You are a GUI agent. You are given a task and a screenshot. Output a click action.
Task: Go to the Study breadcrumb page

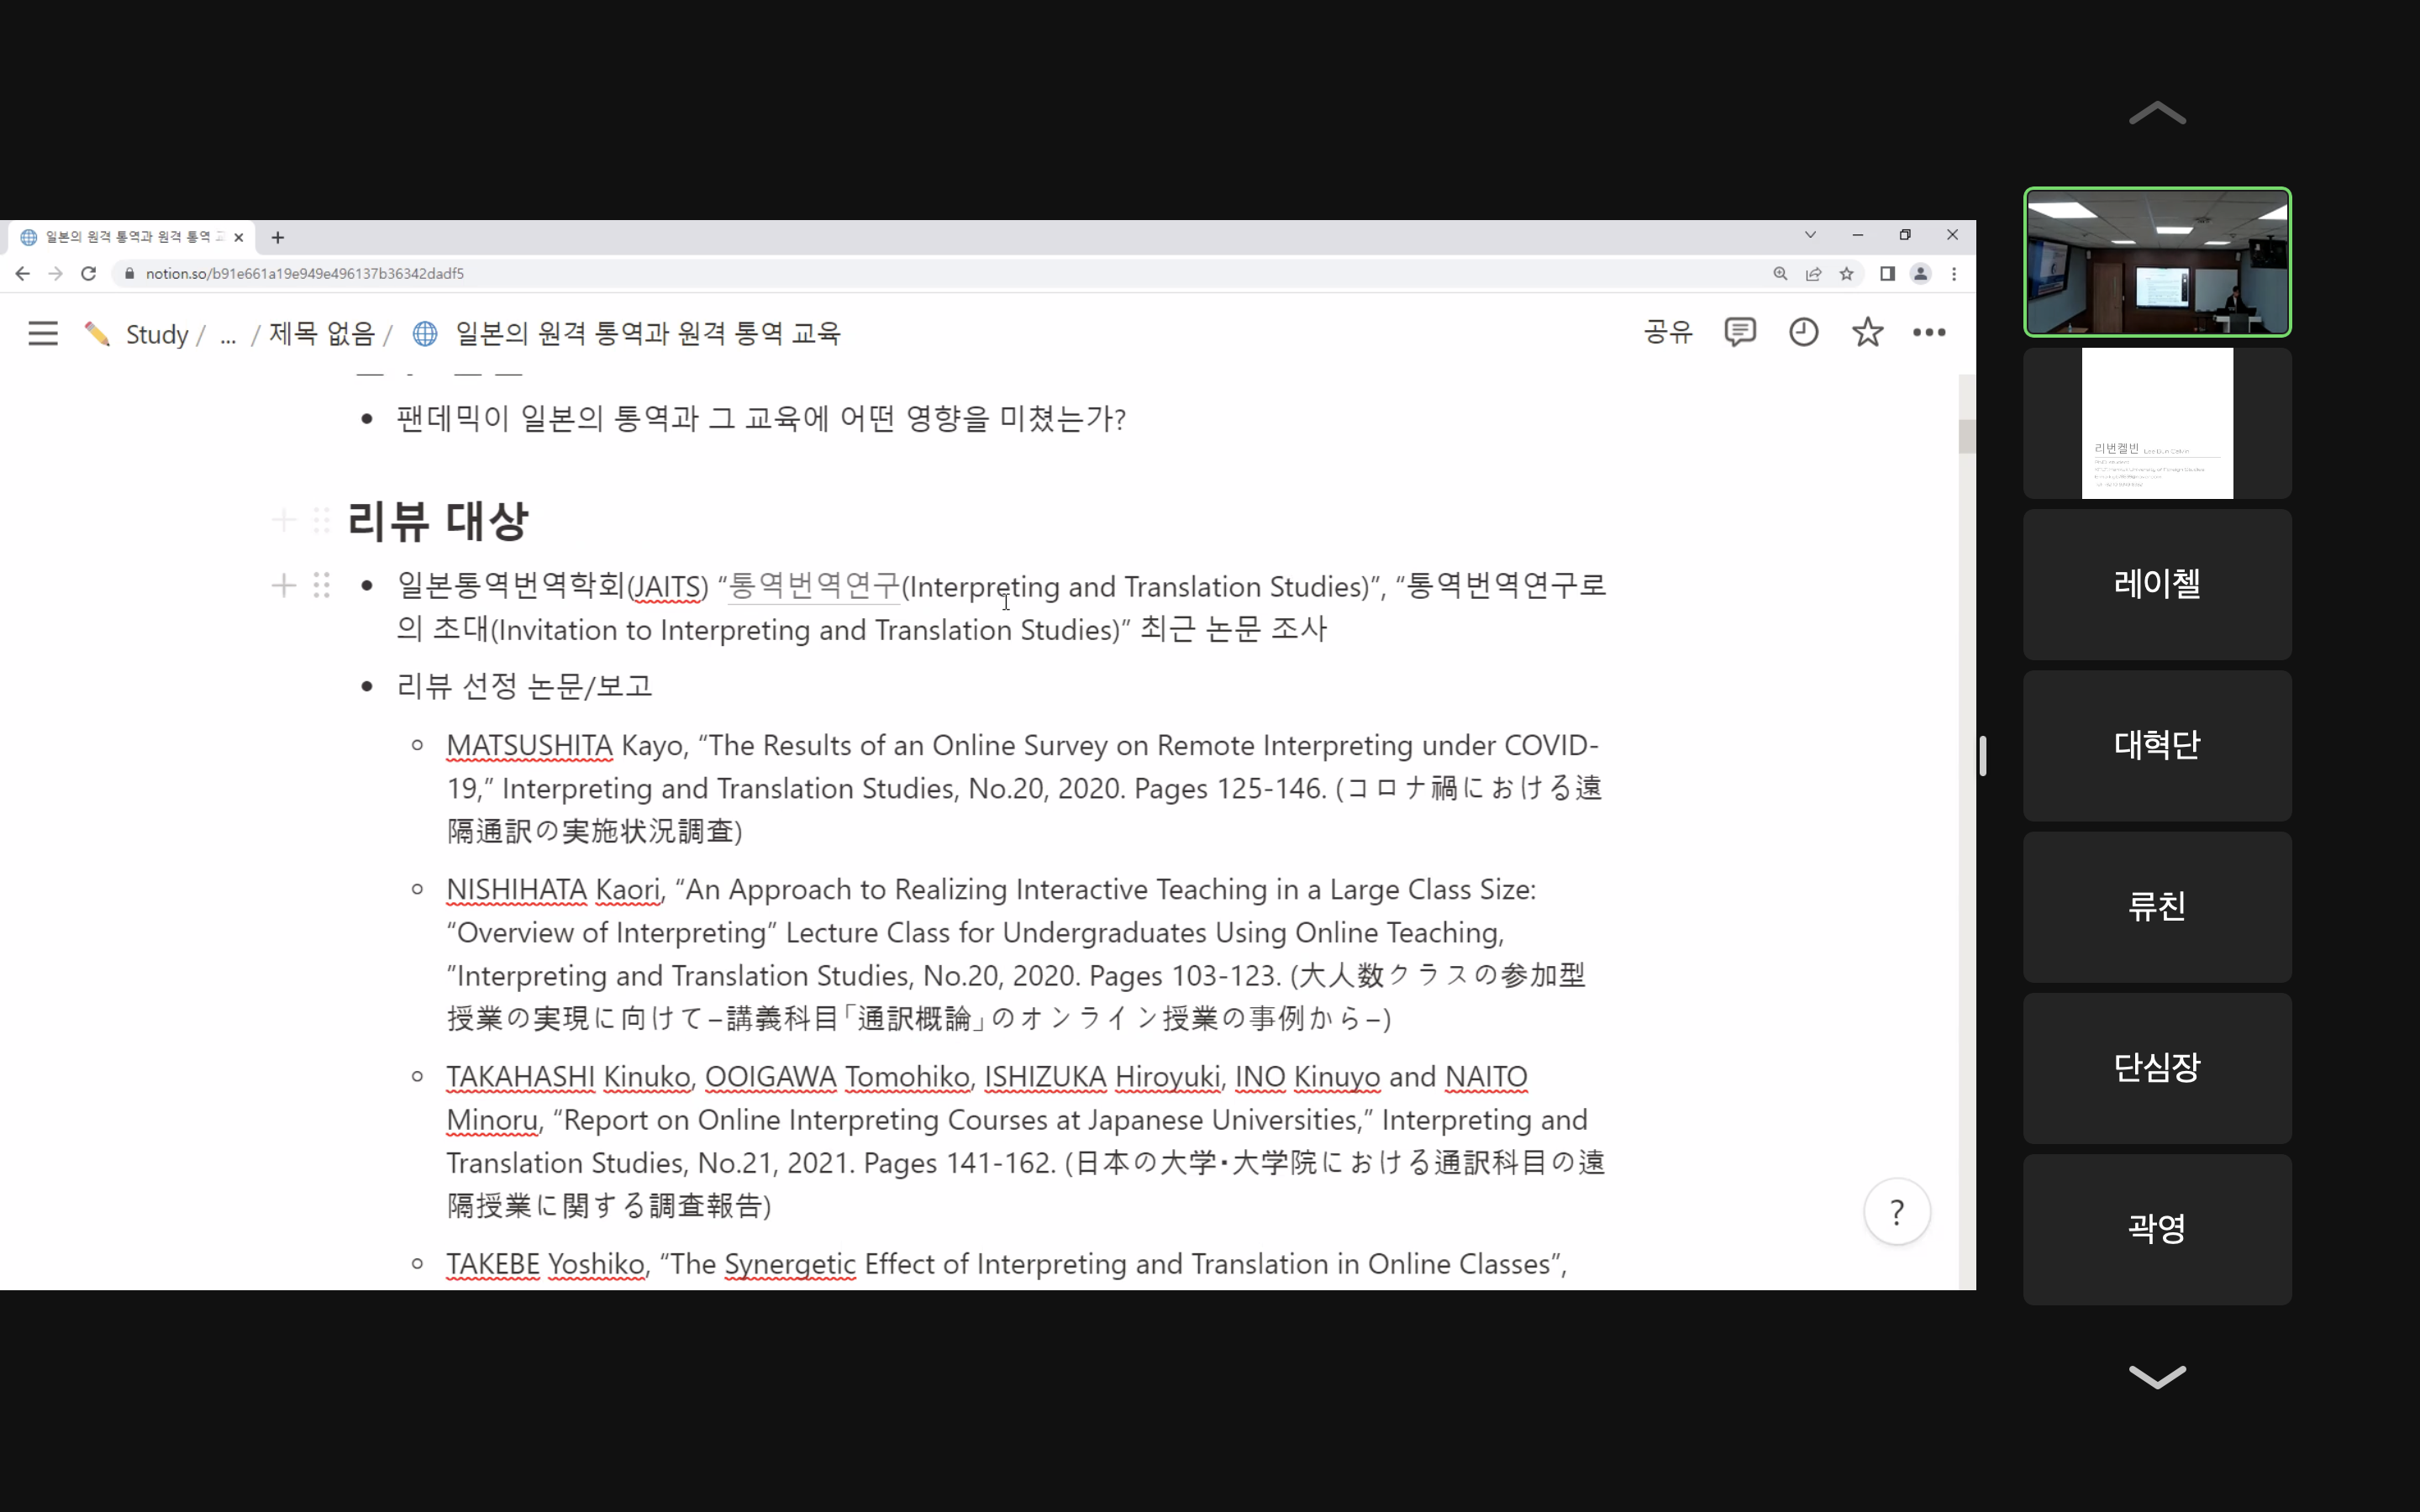coord(157,334)
